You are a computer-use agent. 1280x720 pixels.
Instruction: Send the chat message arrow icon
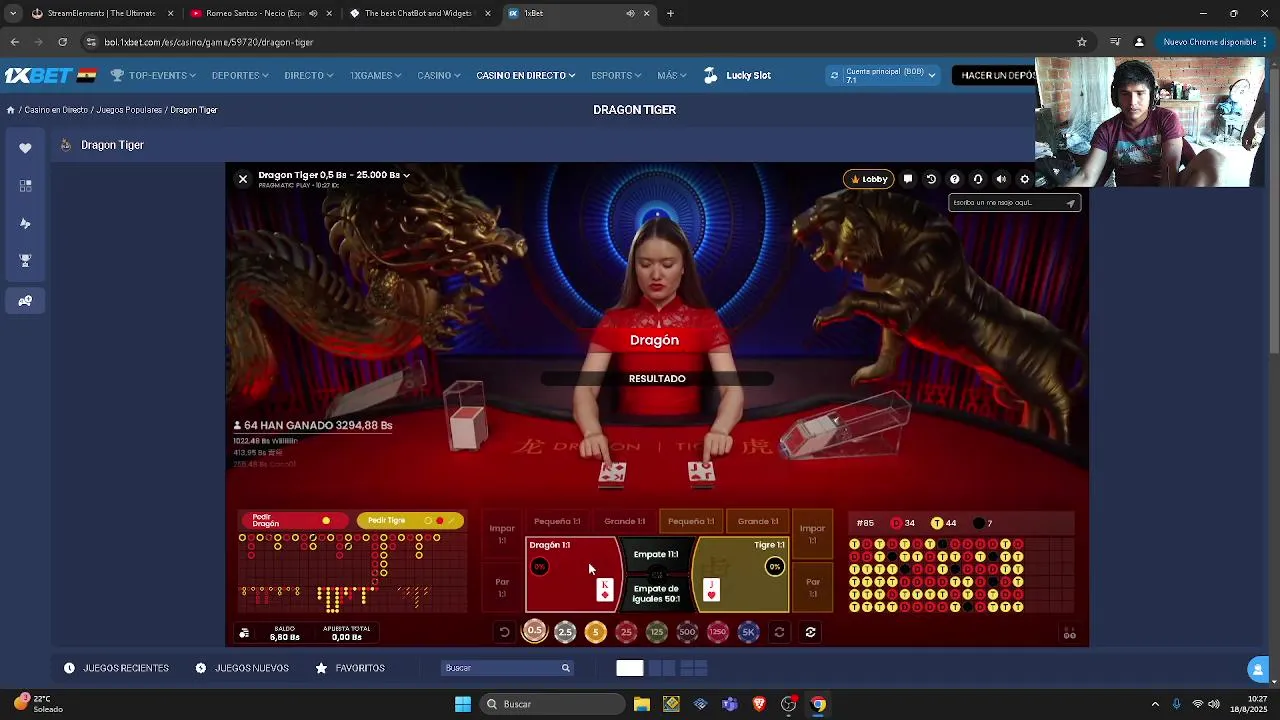1070,203
